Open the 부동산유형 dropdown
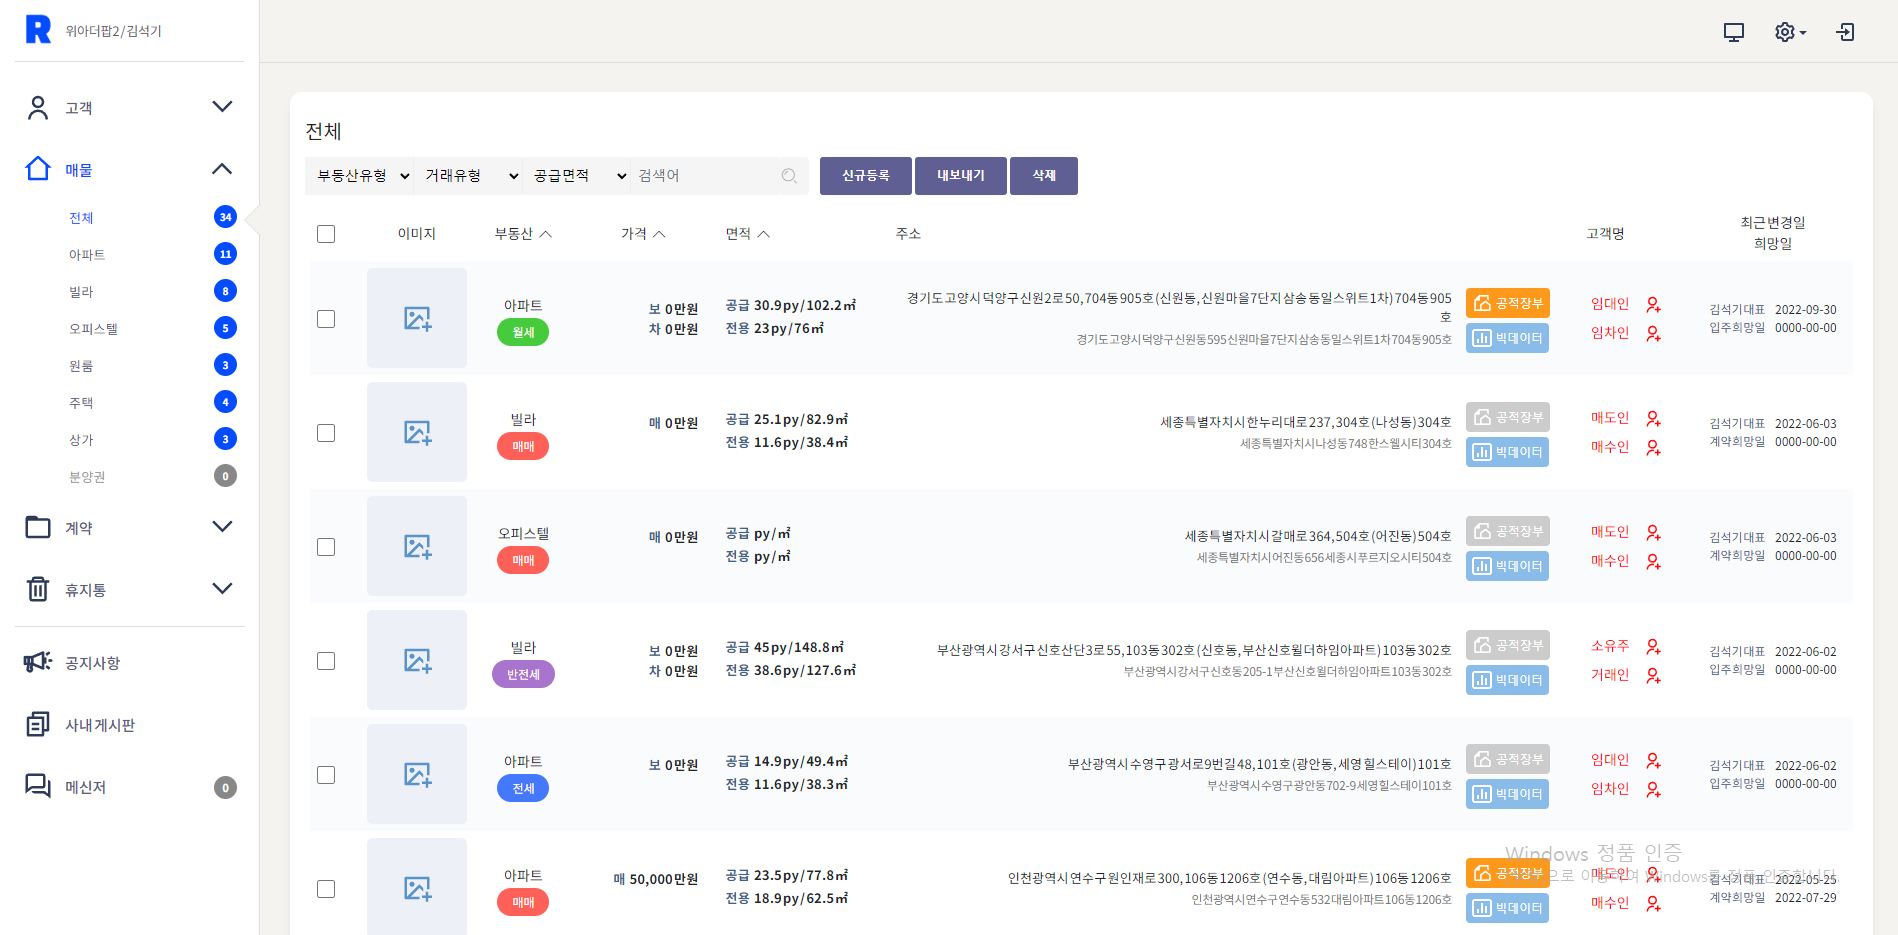 click(362, 176)
